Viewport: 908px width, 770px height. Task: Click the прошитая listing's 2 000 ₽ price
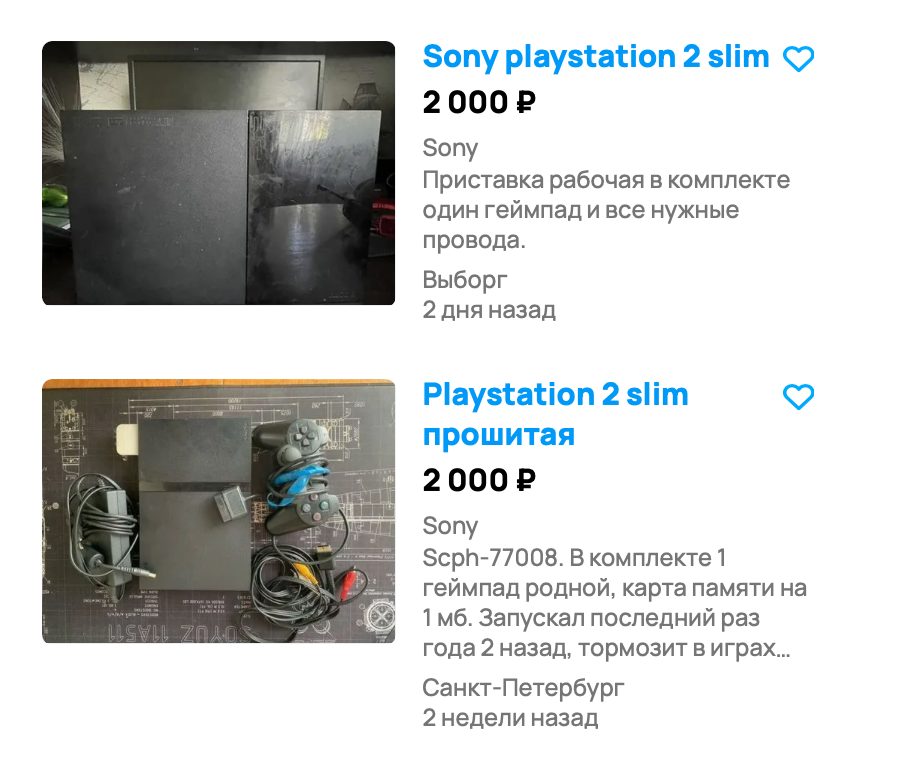pyautogui.click(x=479, y=480)
